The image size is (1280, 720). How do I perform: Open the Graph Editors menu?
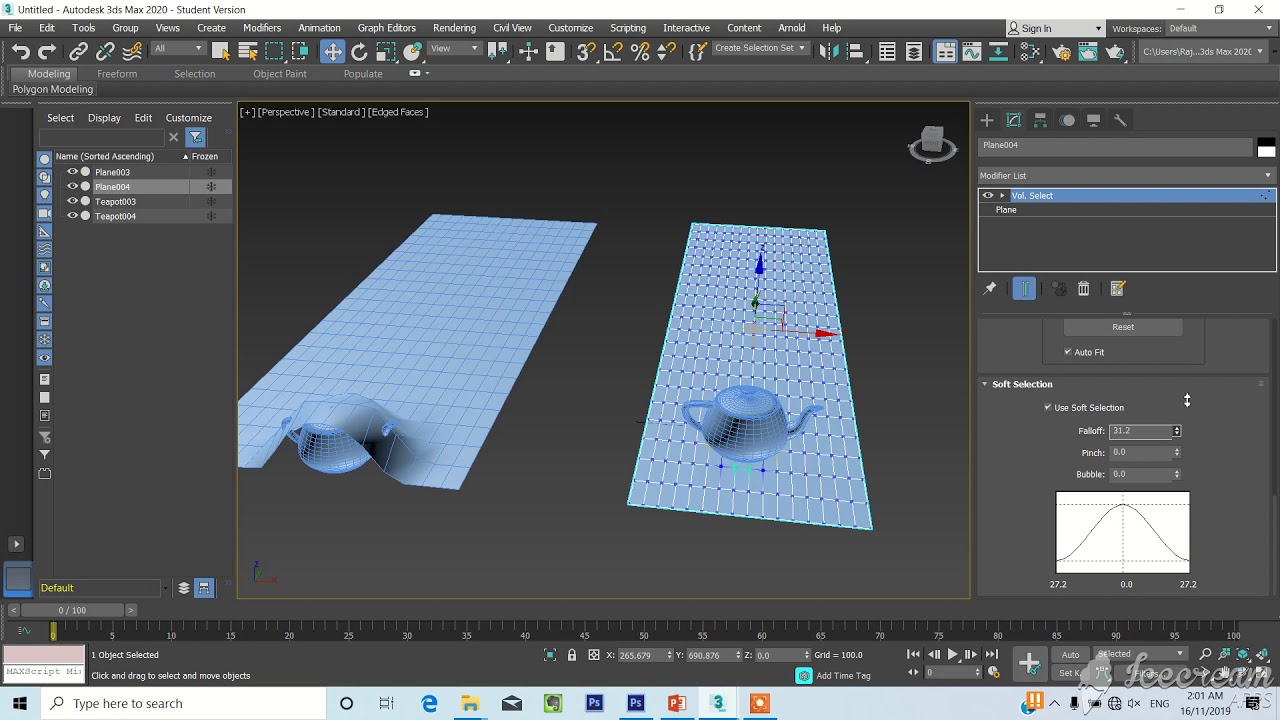pyautogui.click(x=386, y=28)
